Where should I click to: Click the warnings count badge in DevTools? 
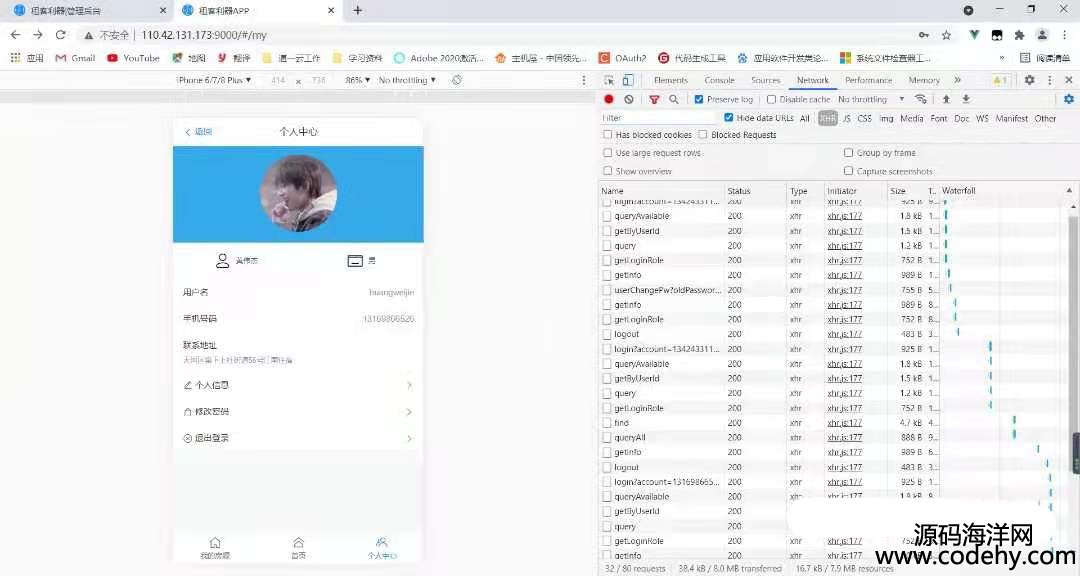pyautogui.click(x=999, y=80)
